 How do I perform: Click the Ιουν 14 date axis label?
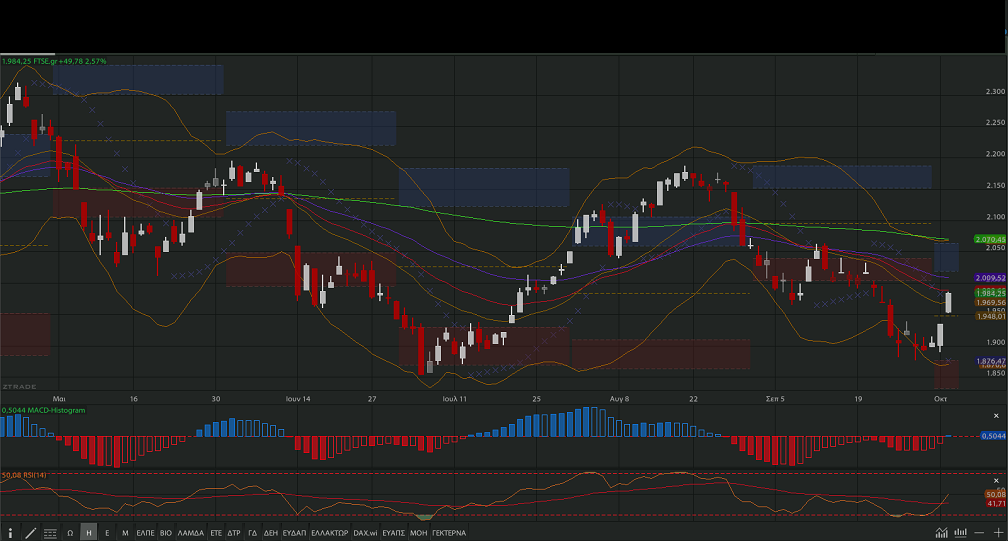click(298, 398)
